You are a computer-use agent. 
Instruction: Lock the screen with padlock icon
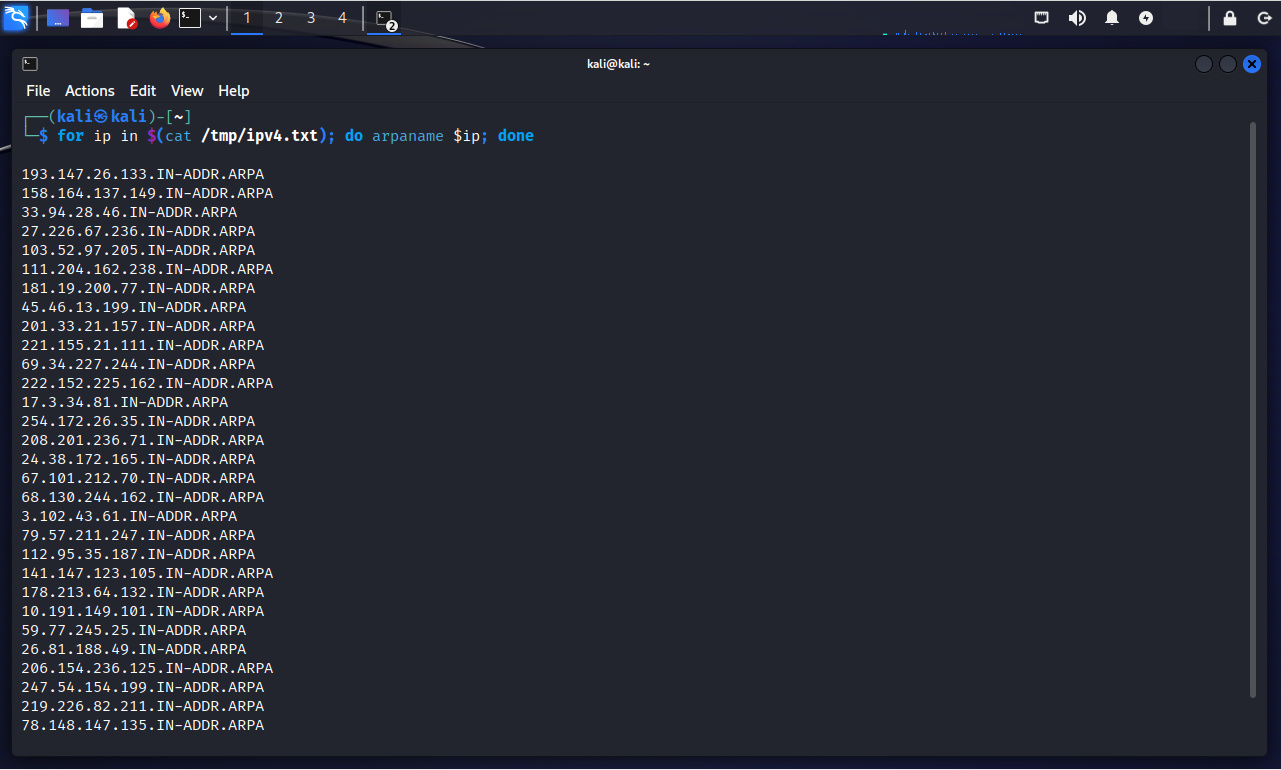tap(1230, 18)
